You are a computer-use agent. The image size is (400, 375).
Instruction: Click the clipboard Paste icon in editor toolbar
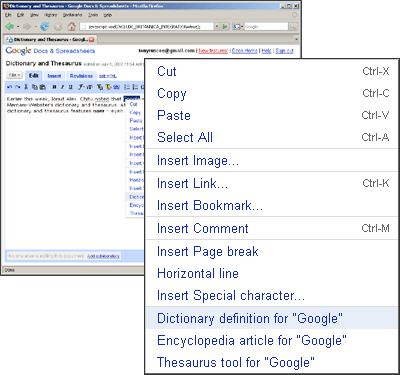click(43, 87)
